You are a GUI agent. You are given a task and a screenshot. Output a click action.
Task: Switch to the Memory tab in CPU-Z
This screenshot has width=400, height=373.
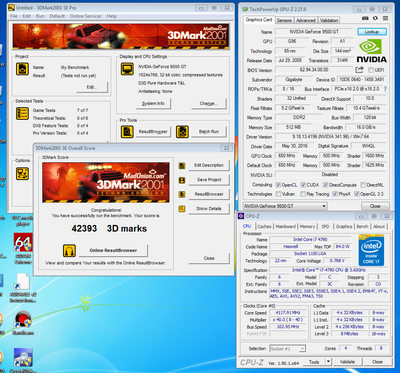pyautogui.click(x=307, y=226)
